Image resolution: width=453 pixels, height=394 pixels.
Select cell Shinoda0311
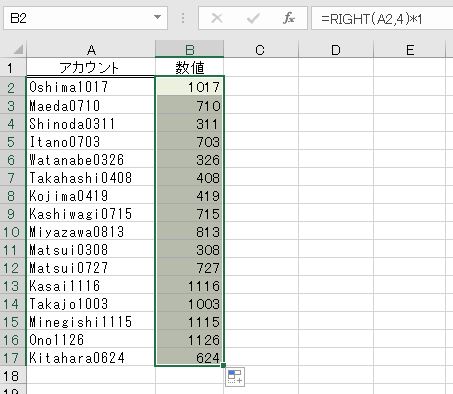(91, 123)
